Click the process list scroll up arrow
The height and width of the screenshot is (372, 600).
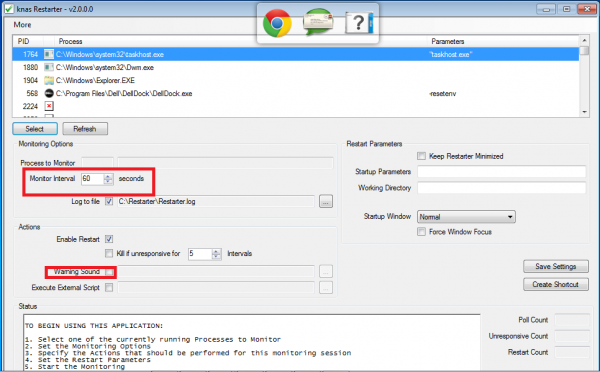coord(584,41)
